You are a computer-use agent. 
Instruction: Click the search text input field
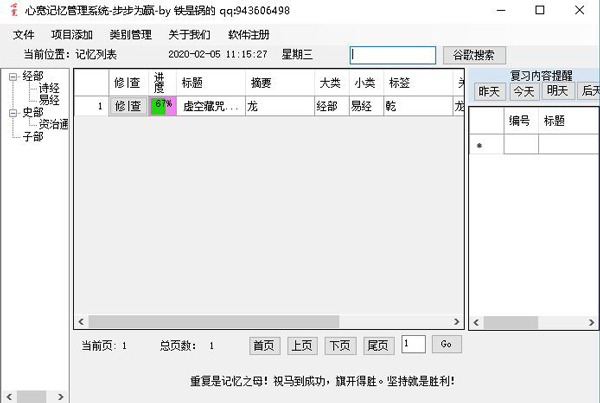[x=392, y=54]
